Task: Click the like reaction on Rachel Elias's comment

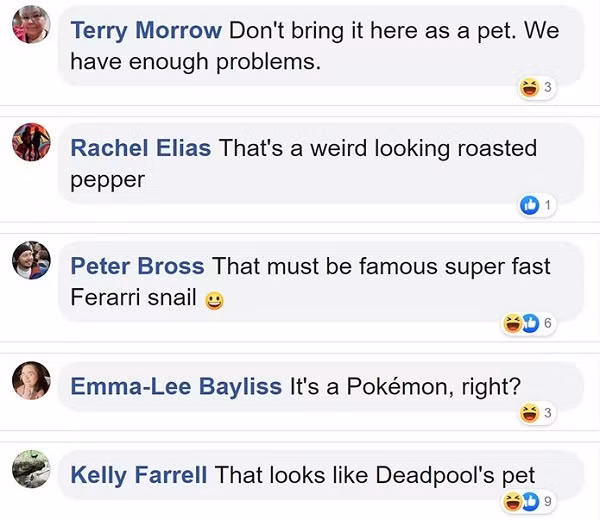Action: 529,206
